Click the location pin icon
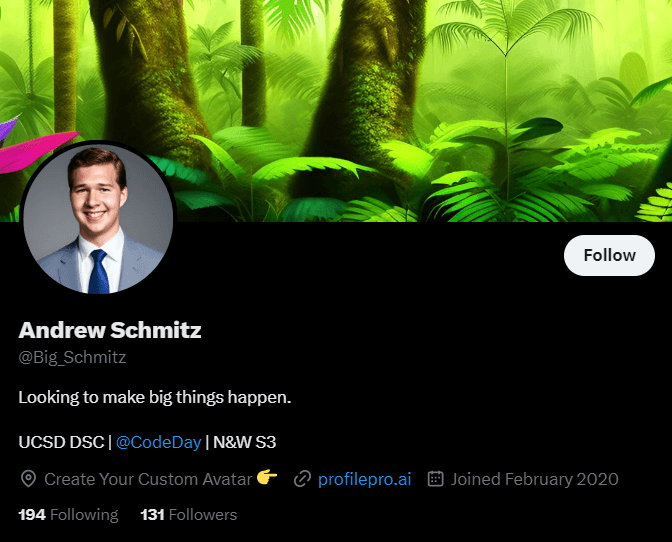 tap(28, 479)
